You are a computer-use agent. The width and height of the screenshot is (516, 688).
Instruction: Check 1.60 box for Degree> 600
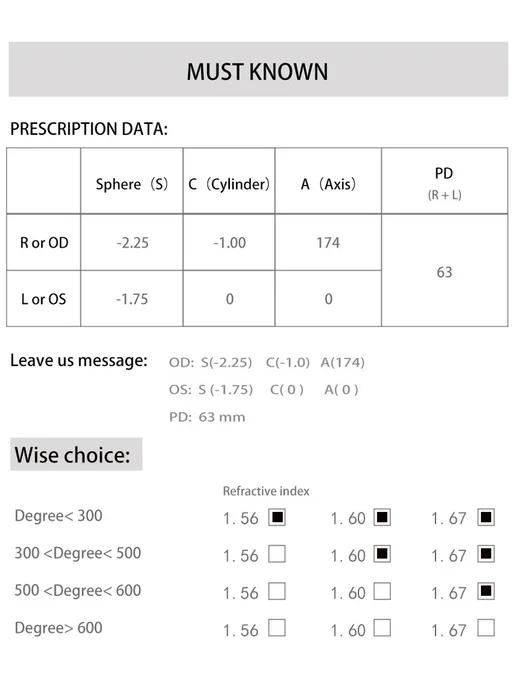pos(382,628)
